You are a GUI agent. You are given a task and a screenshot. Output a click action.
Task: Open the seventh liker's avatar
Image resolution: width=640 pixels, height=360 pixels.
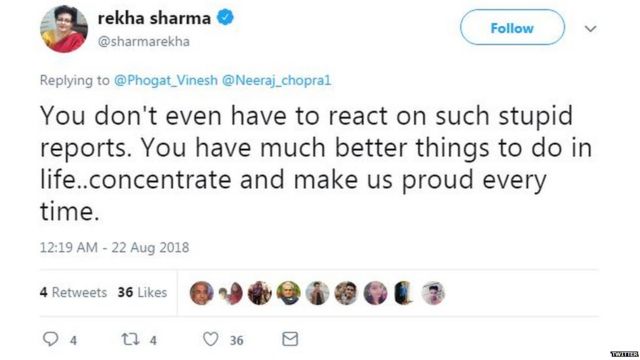click(376, 293)
